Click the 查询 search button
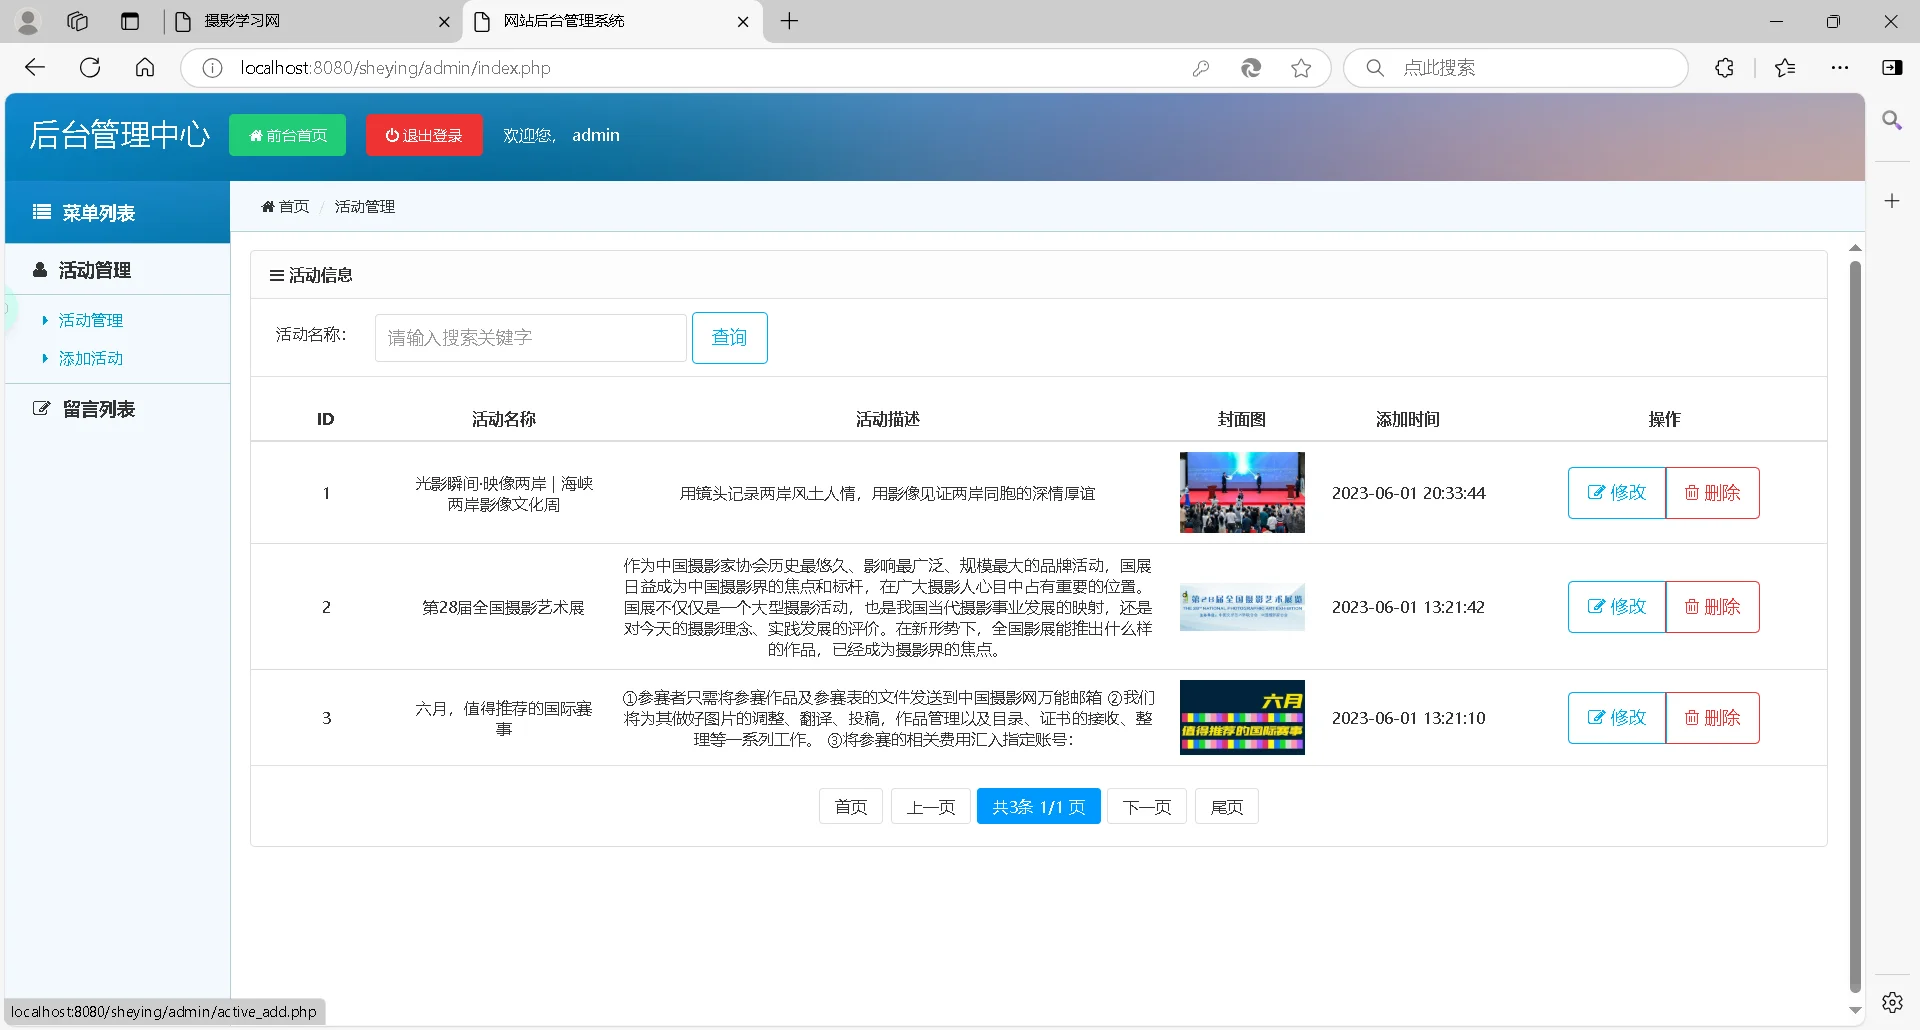Image resolution: width=1920 pixels, height=1030 pixels. click(x=729, y=337)
